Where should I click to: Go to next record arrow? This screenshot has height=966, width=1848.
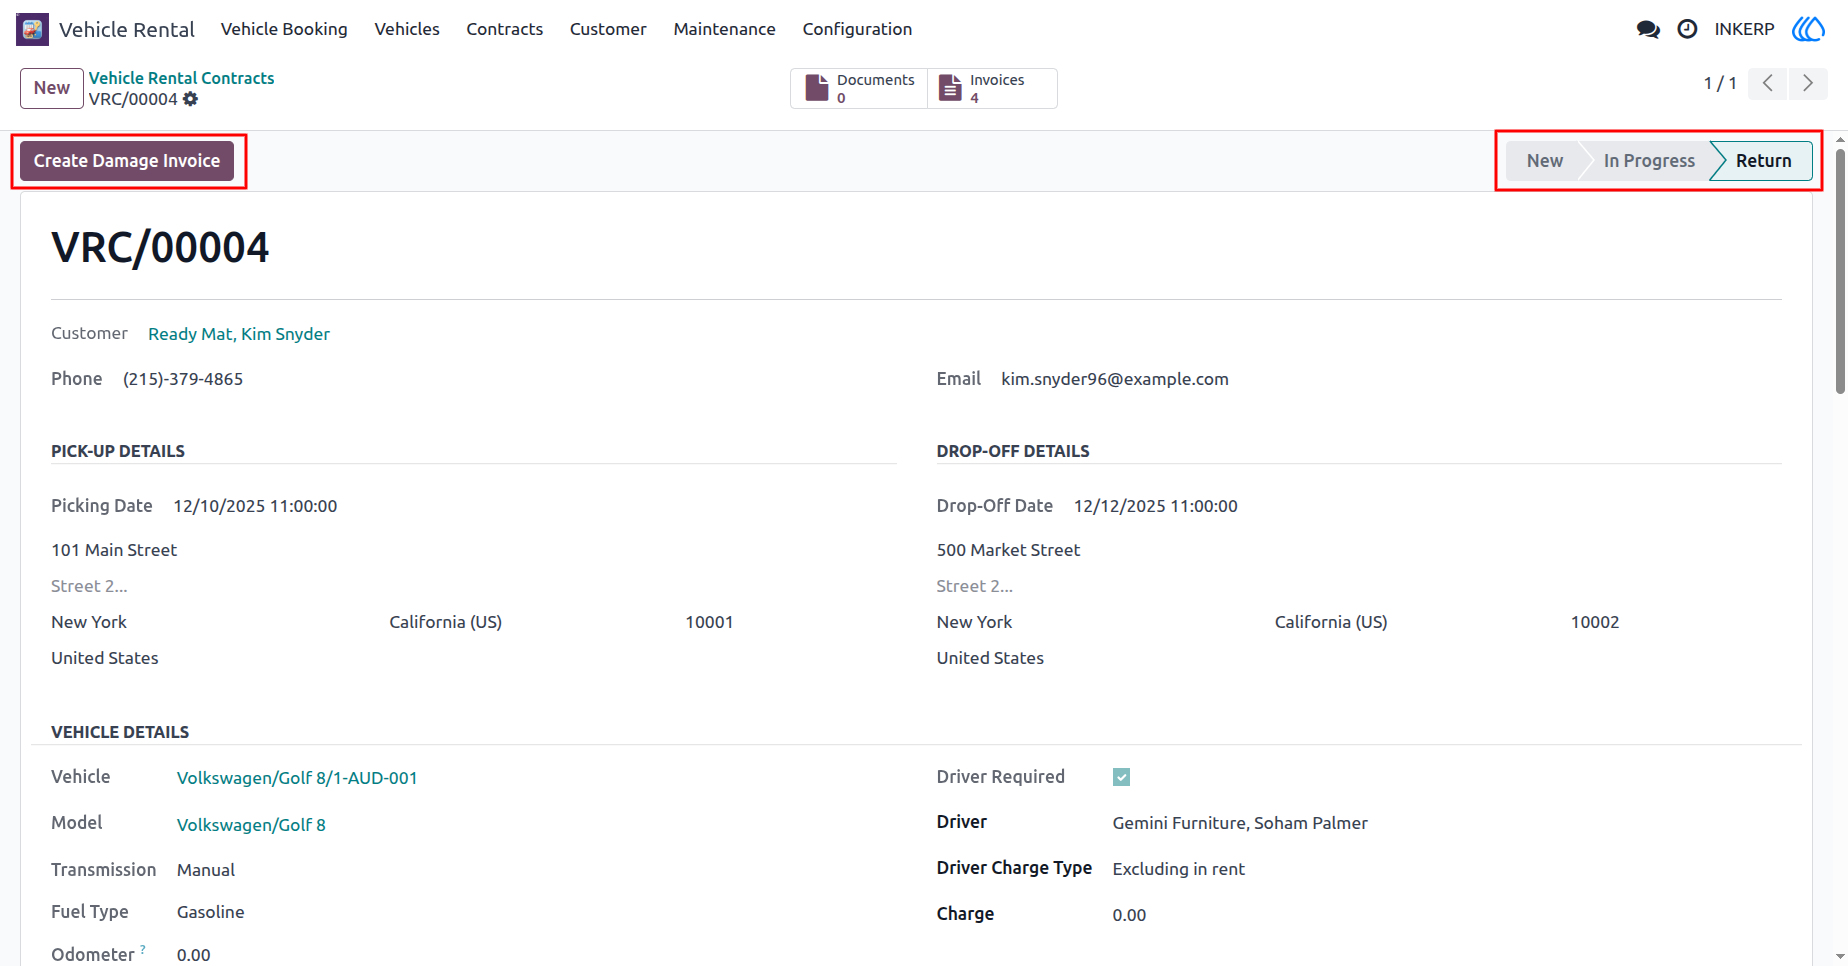(1808, 83)
